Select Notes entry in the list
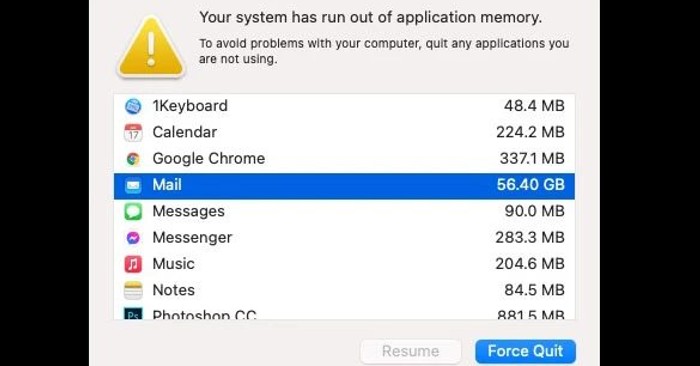The image size is (700, 366). tap(344, 291)
